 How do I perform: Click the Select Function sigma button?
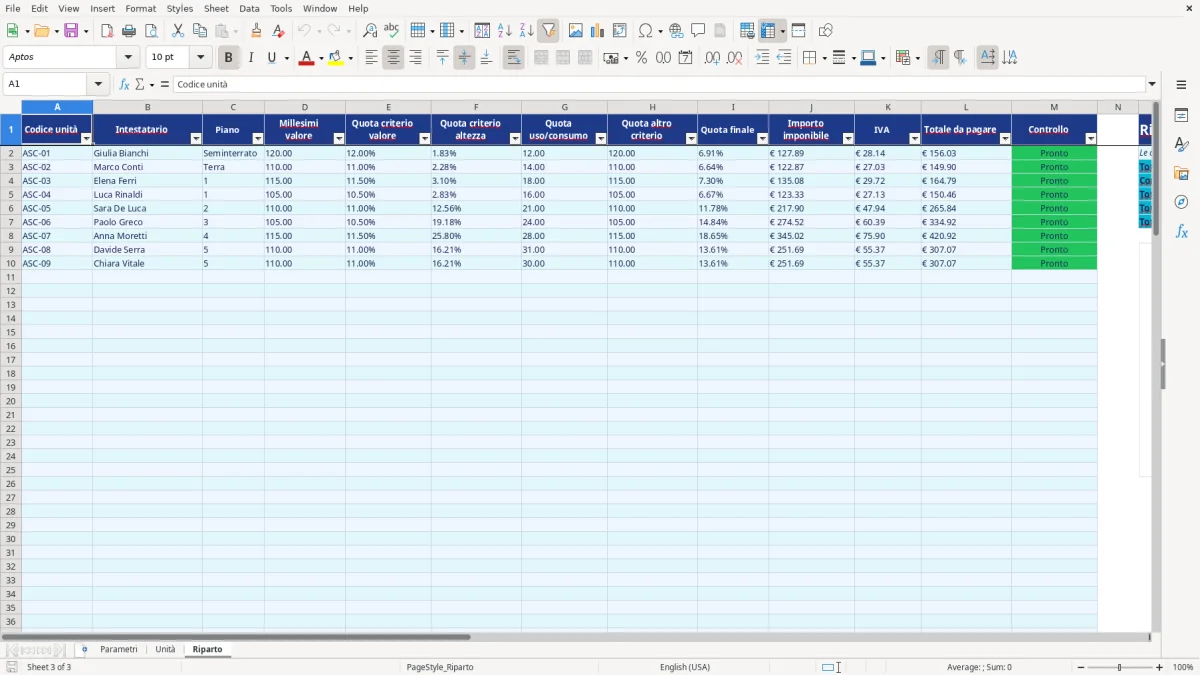pyautogui.click(x=139, y=84)
